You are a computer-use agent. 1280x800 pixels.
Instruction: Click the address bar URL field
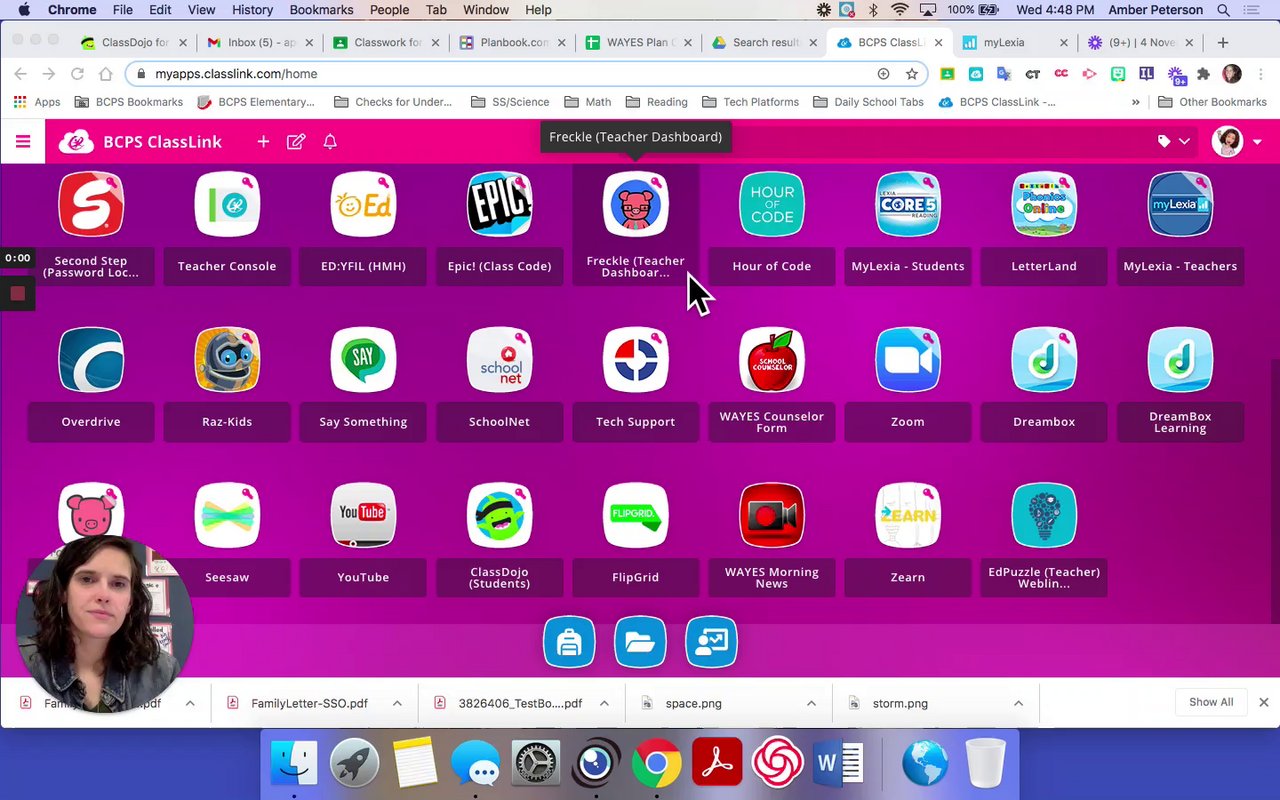pyautogui.click(x=500, y=74)
